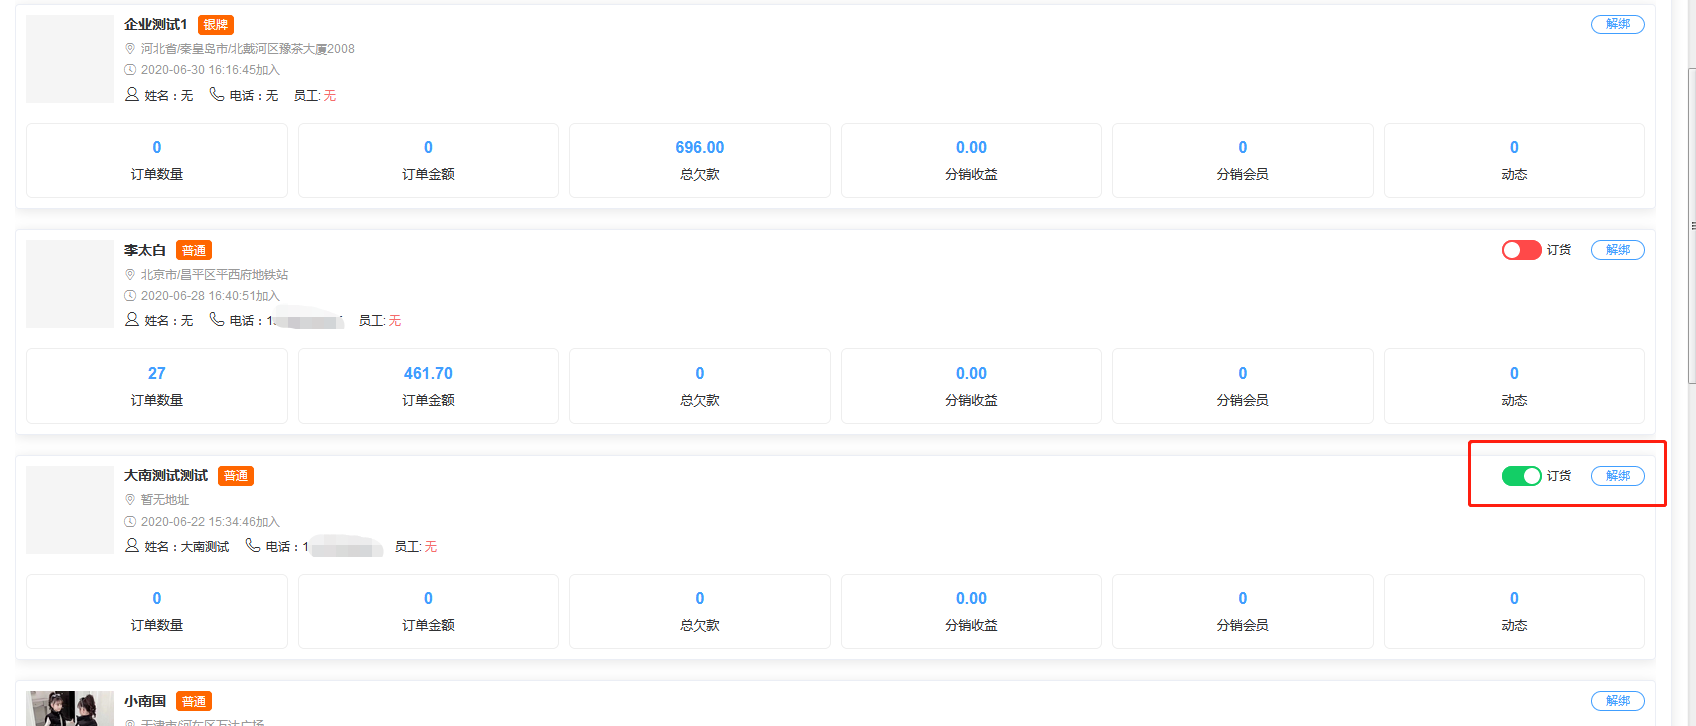1696x726 pixels.
Task: Open 动态 box for 李太白
Action: pos(1514,386)
